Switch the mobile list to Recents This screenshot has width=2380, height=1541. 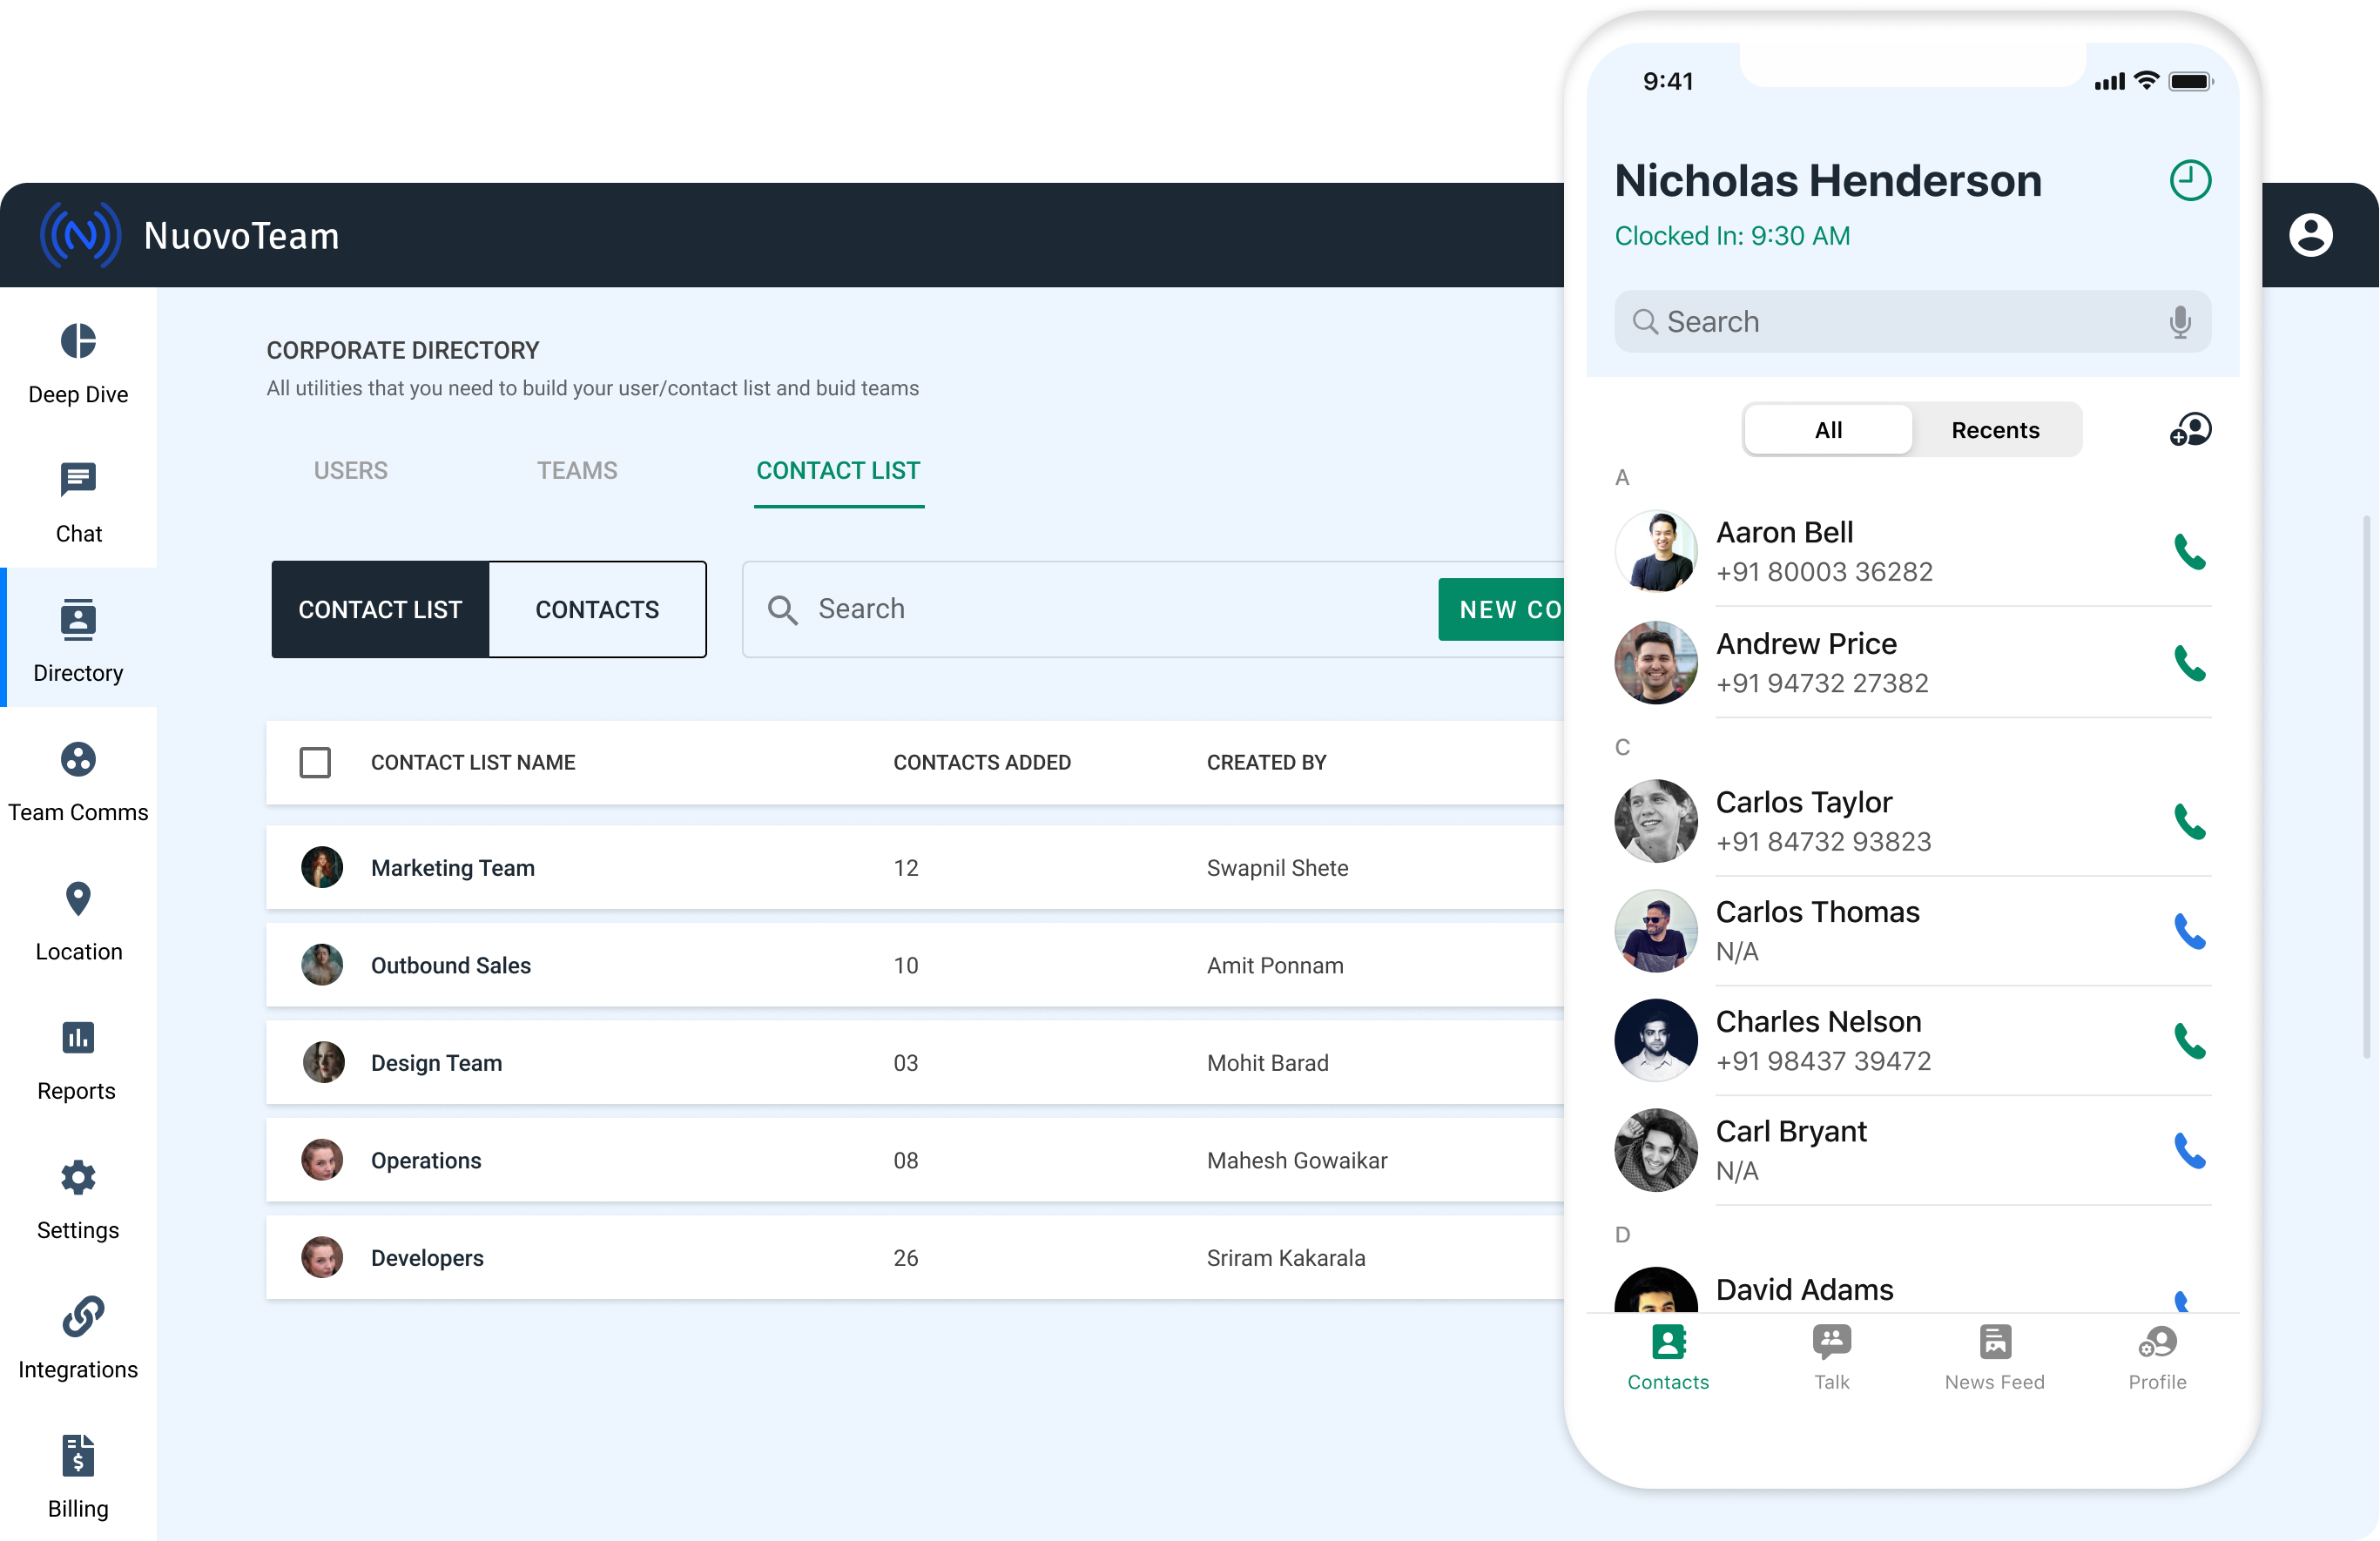coord(1994,430)
